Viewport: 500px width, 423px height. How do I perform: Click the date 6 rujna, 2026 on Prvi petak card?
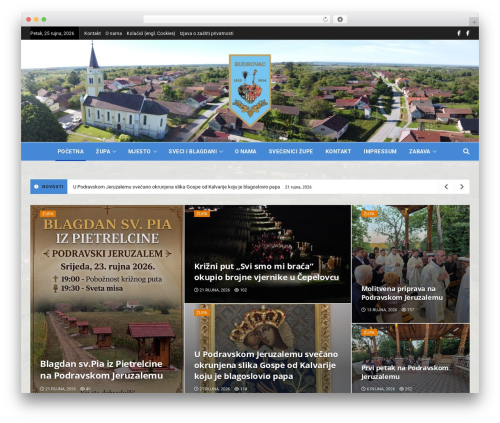click(380, 389)
